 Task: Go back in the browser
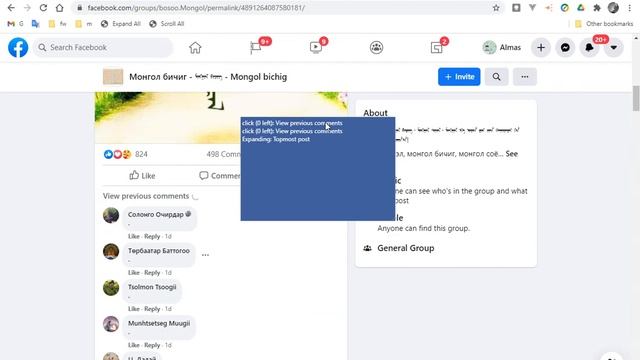(x=11, y=8)
